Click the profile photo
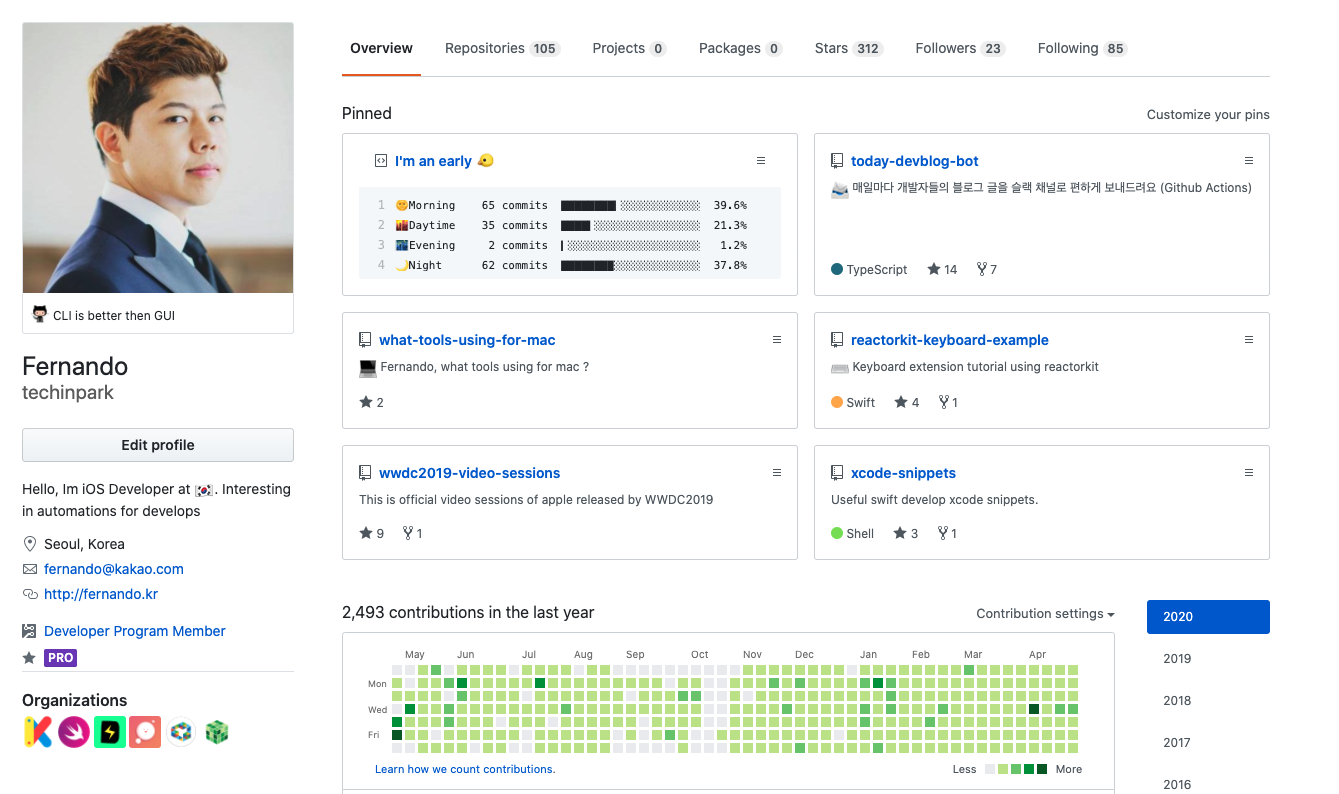The image size is (1339, 794). tap(158, 158)
